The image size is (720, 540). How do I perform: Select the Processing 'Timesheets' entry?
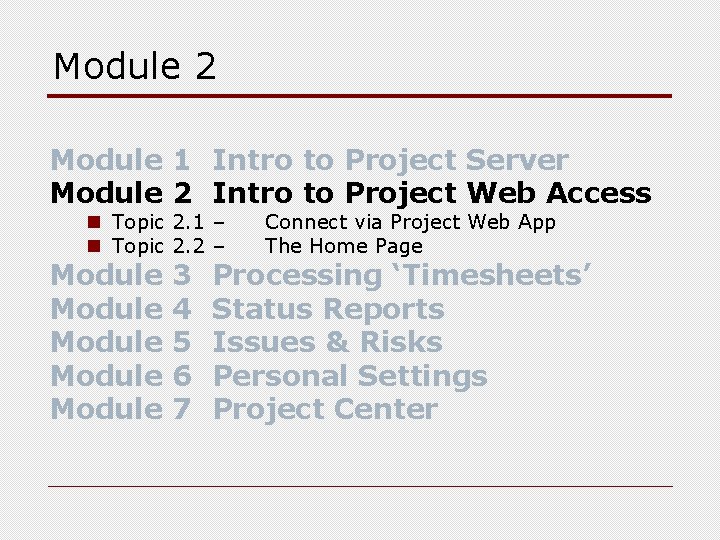[x=404, y=275]
